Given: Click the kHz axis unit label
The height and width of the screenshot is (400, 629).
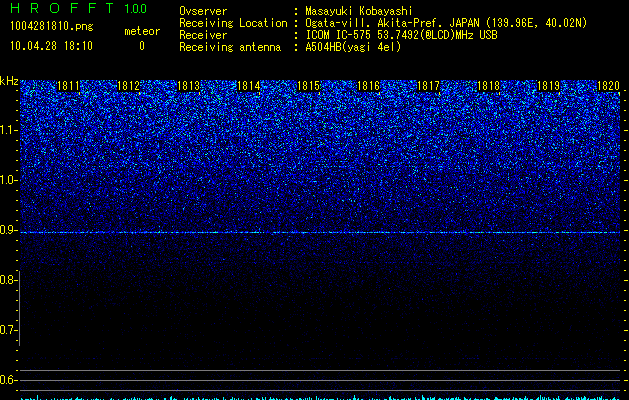Looking at the screenshot, I should pyautogui.click(x=9, y=81).
